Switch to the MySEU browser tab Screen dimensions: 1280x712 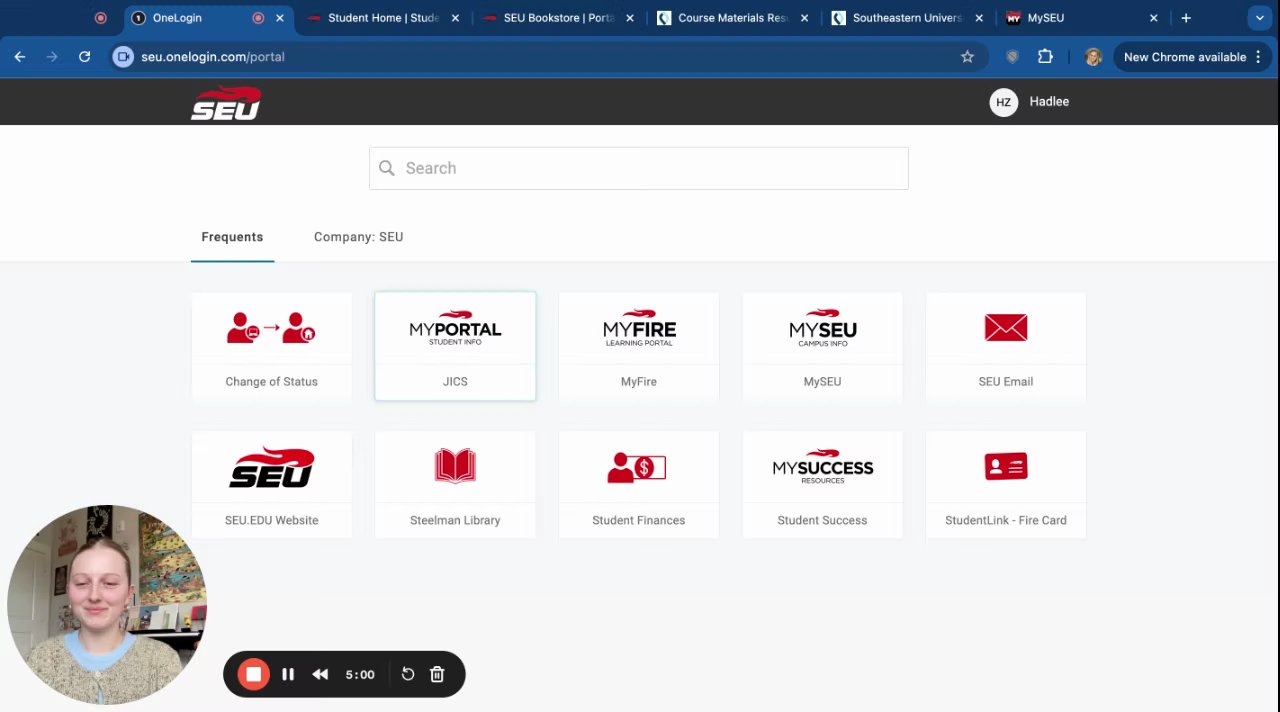tap(1083, 18)
